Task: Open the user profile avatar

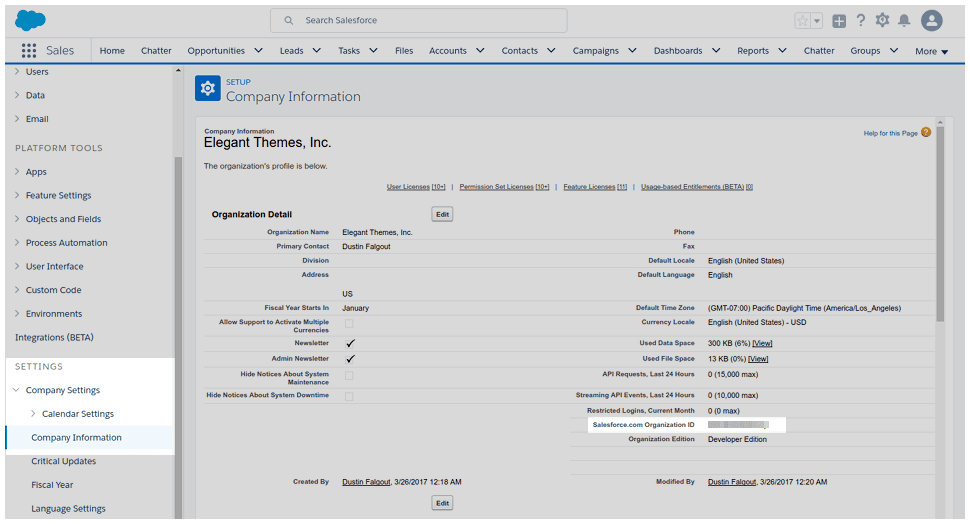Action: point(932,21)
